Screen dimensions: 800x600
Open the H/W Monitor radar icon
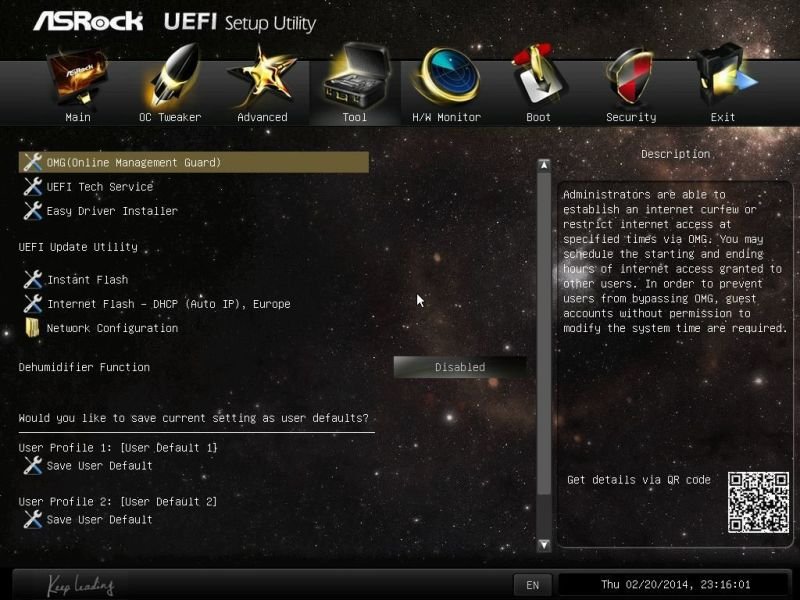click(x=447, y=75)
